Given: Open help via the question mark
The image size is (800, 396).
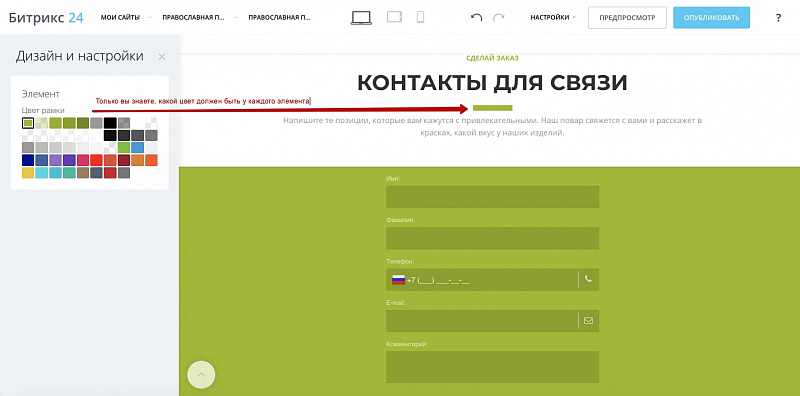Looking at the screenshot, I should pos(778,18).
